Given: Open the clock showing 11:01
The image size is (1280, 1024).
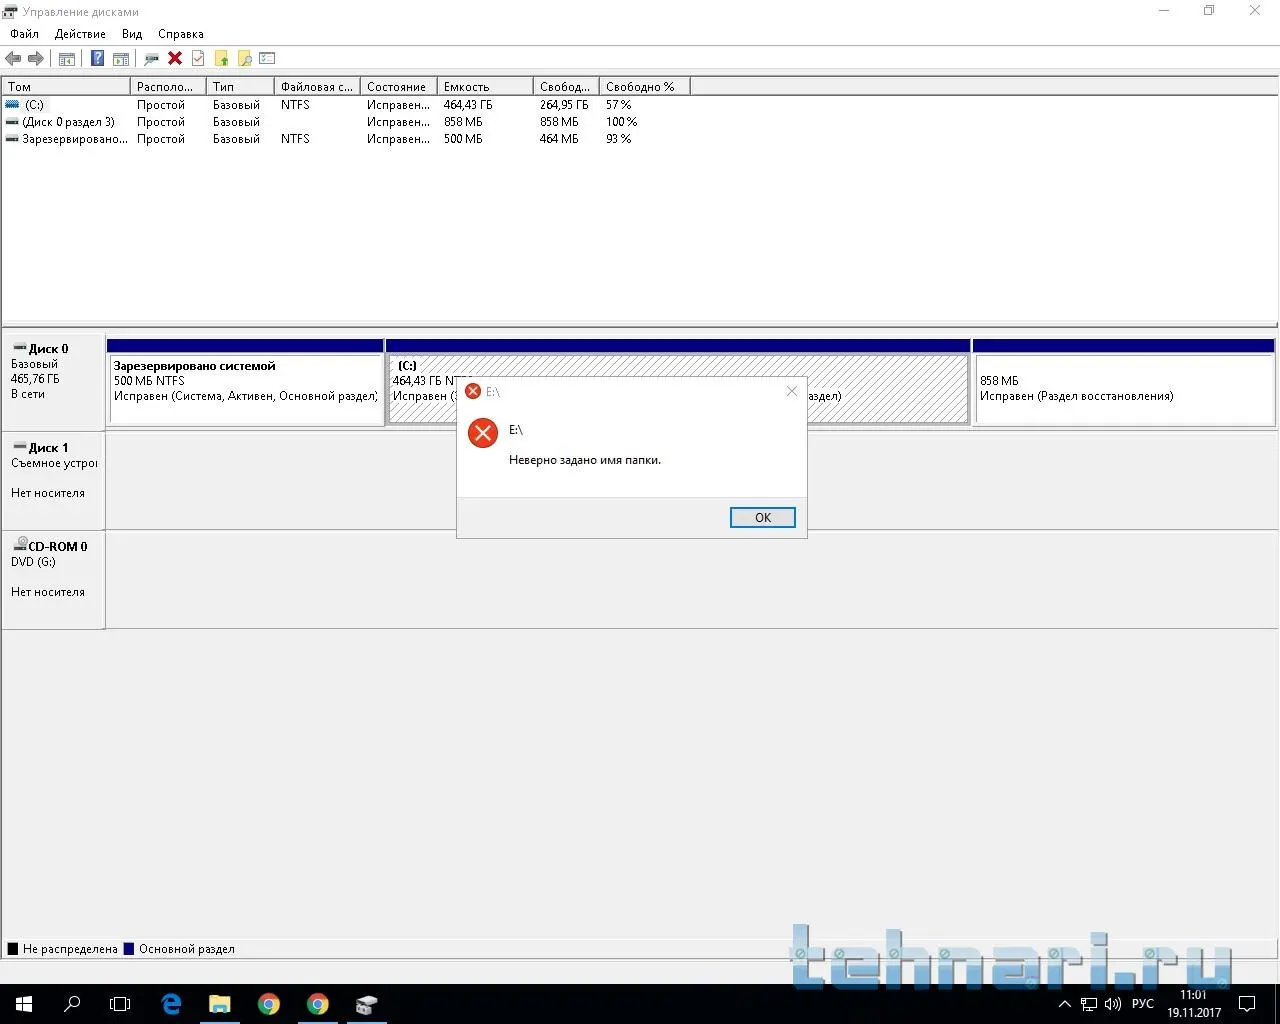Looking at the screenshot, I should tap(1194, 1004).
